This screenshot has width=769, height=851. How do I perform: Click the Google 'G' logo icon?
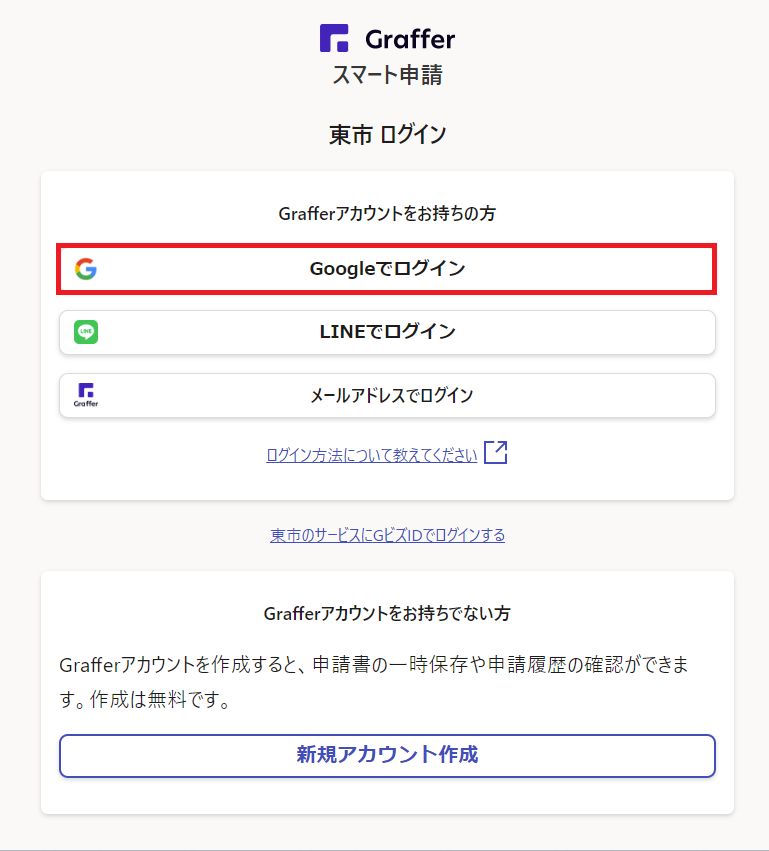tap(86, 269)
